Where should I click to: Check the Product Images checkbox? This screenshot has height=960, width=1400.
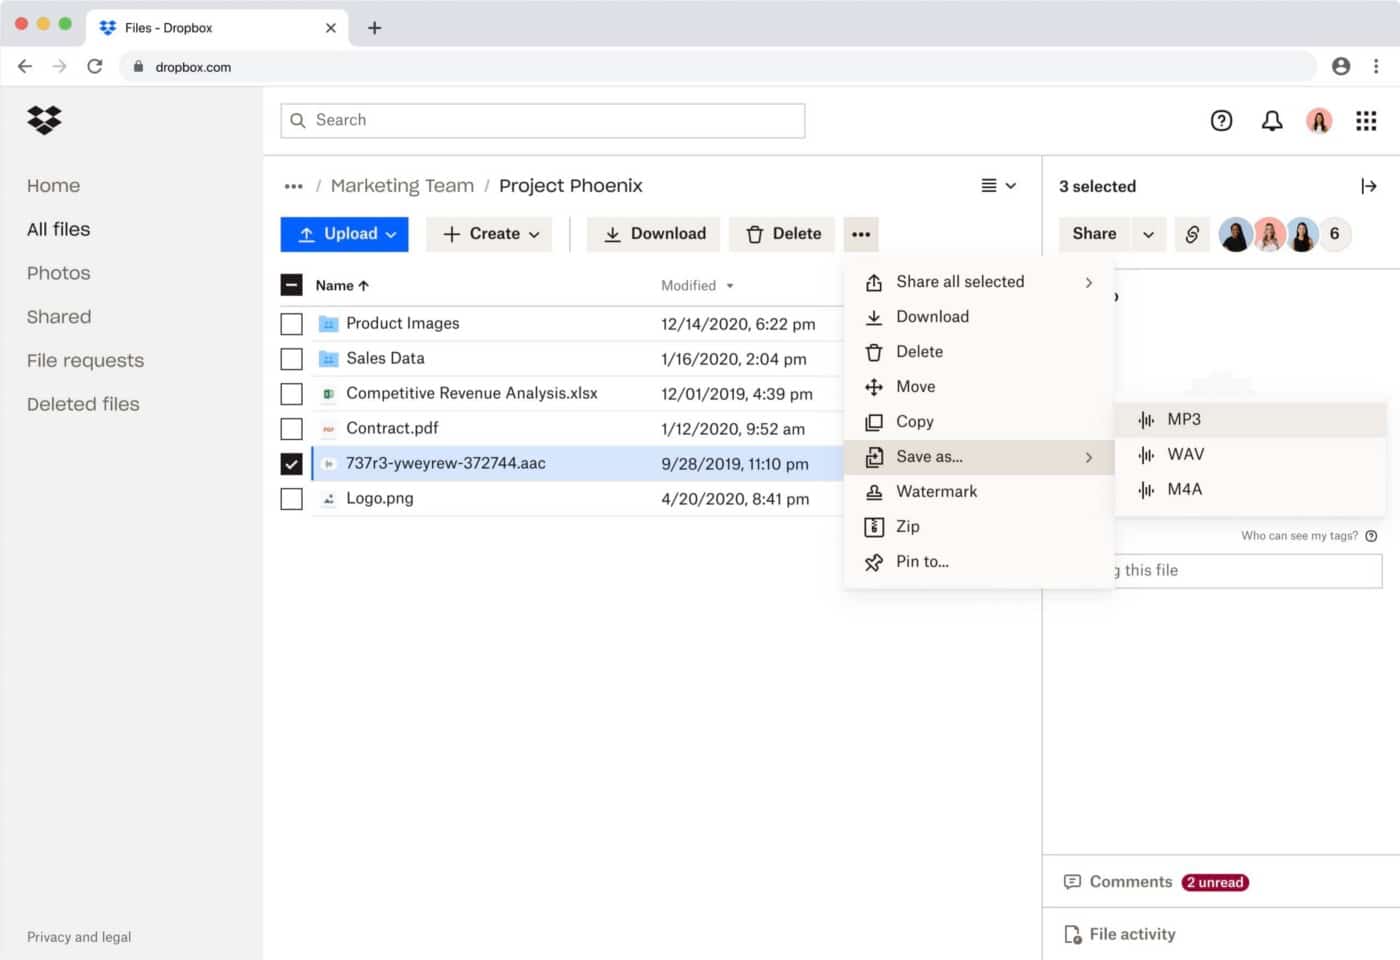(x=291, y=324)
